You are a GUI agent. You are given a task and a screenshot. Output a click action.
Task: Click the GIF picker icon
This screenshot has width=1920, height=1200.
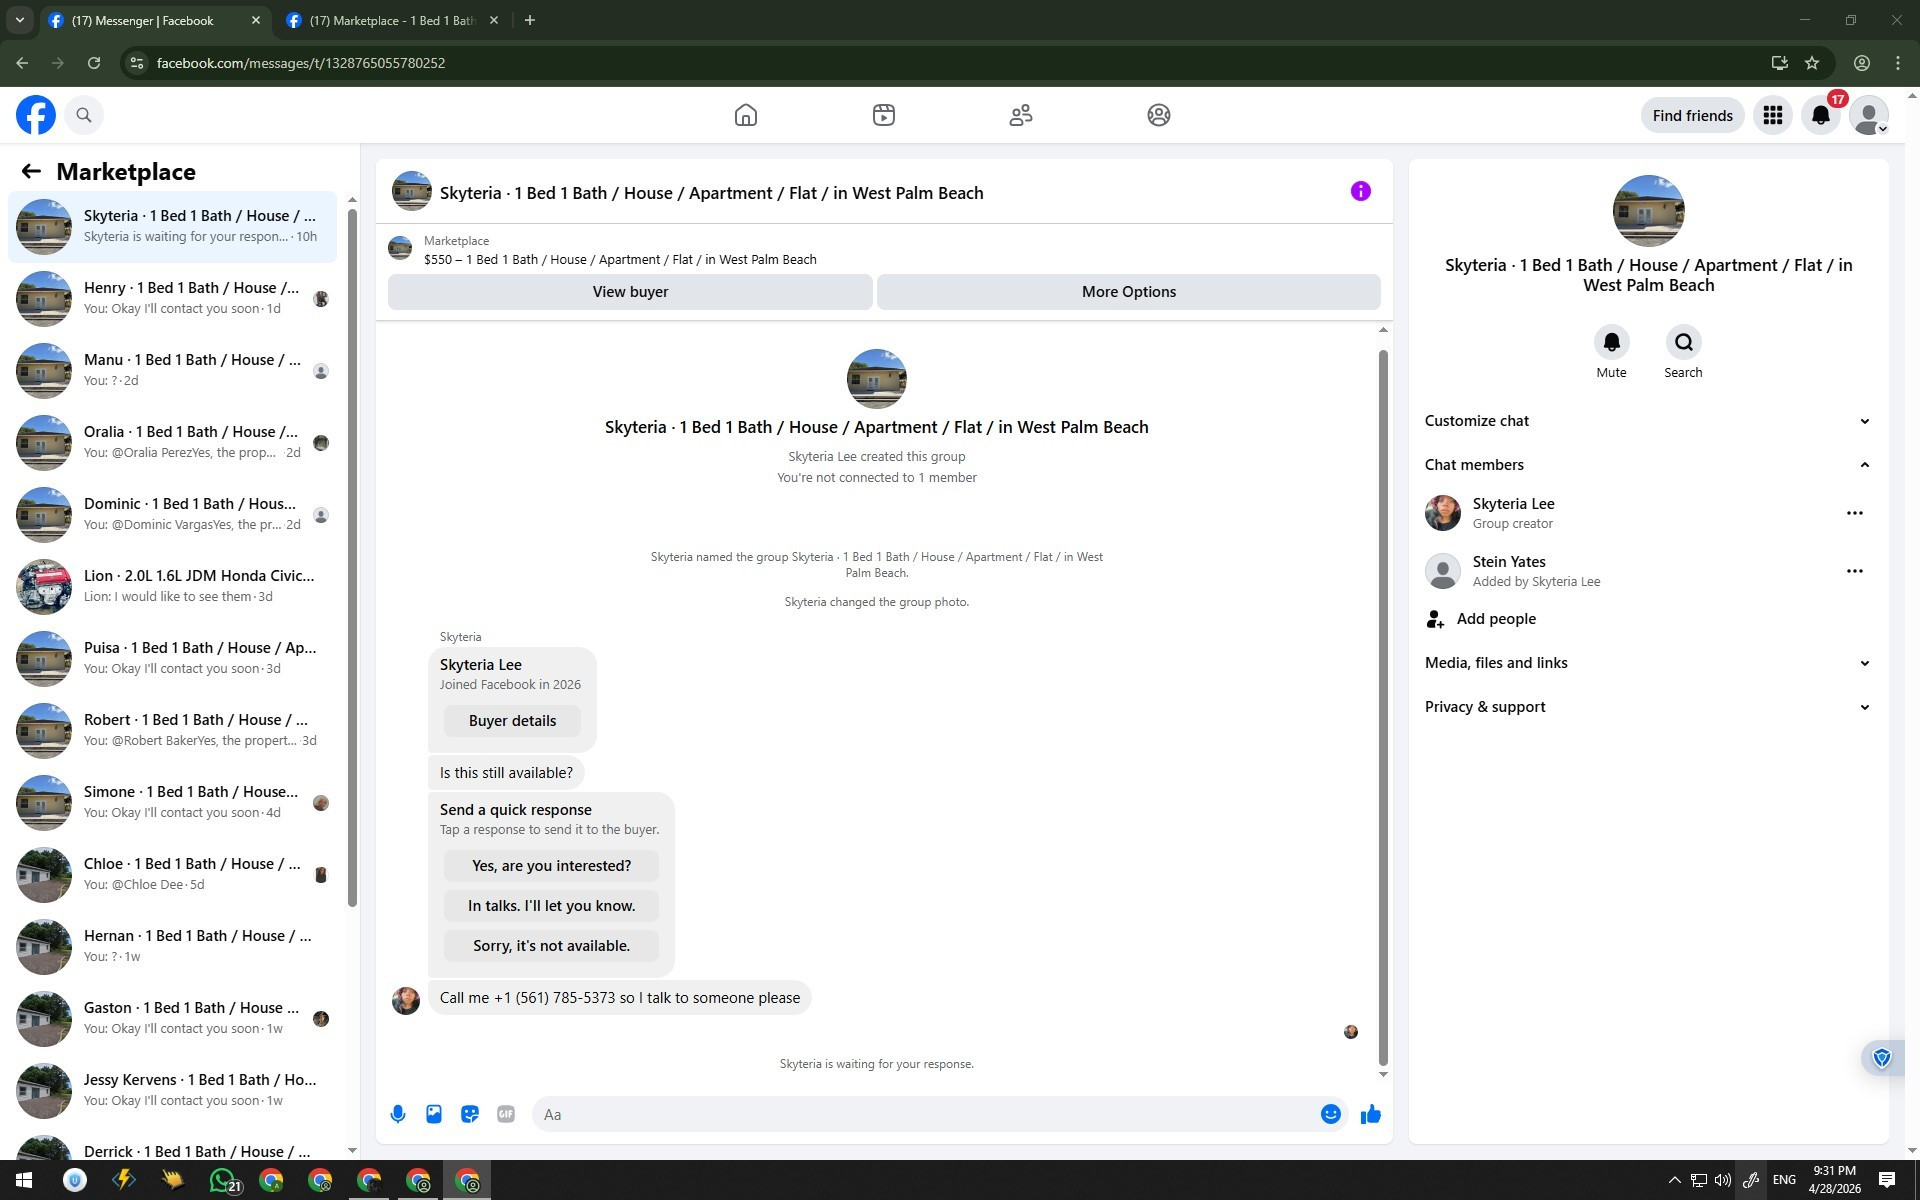506,1114
